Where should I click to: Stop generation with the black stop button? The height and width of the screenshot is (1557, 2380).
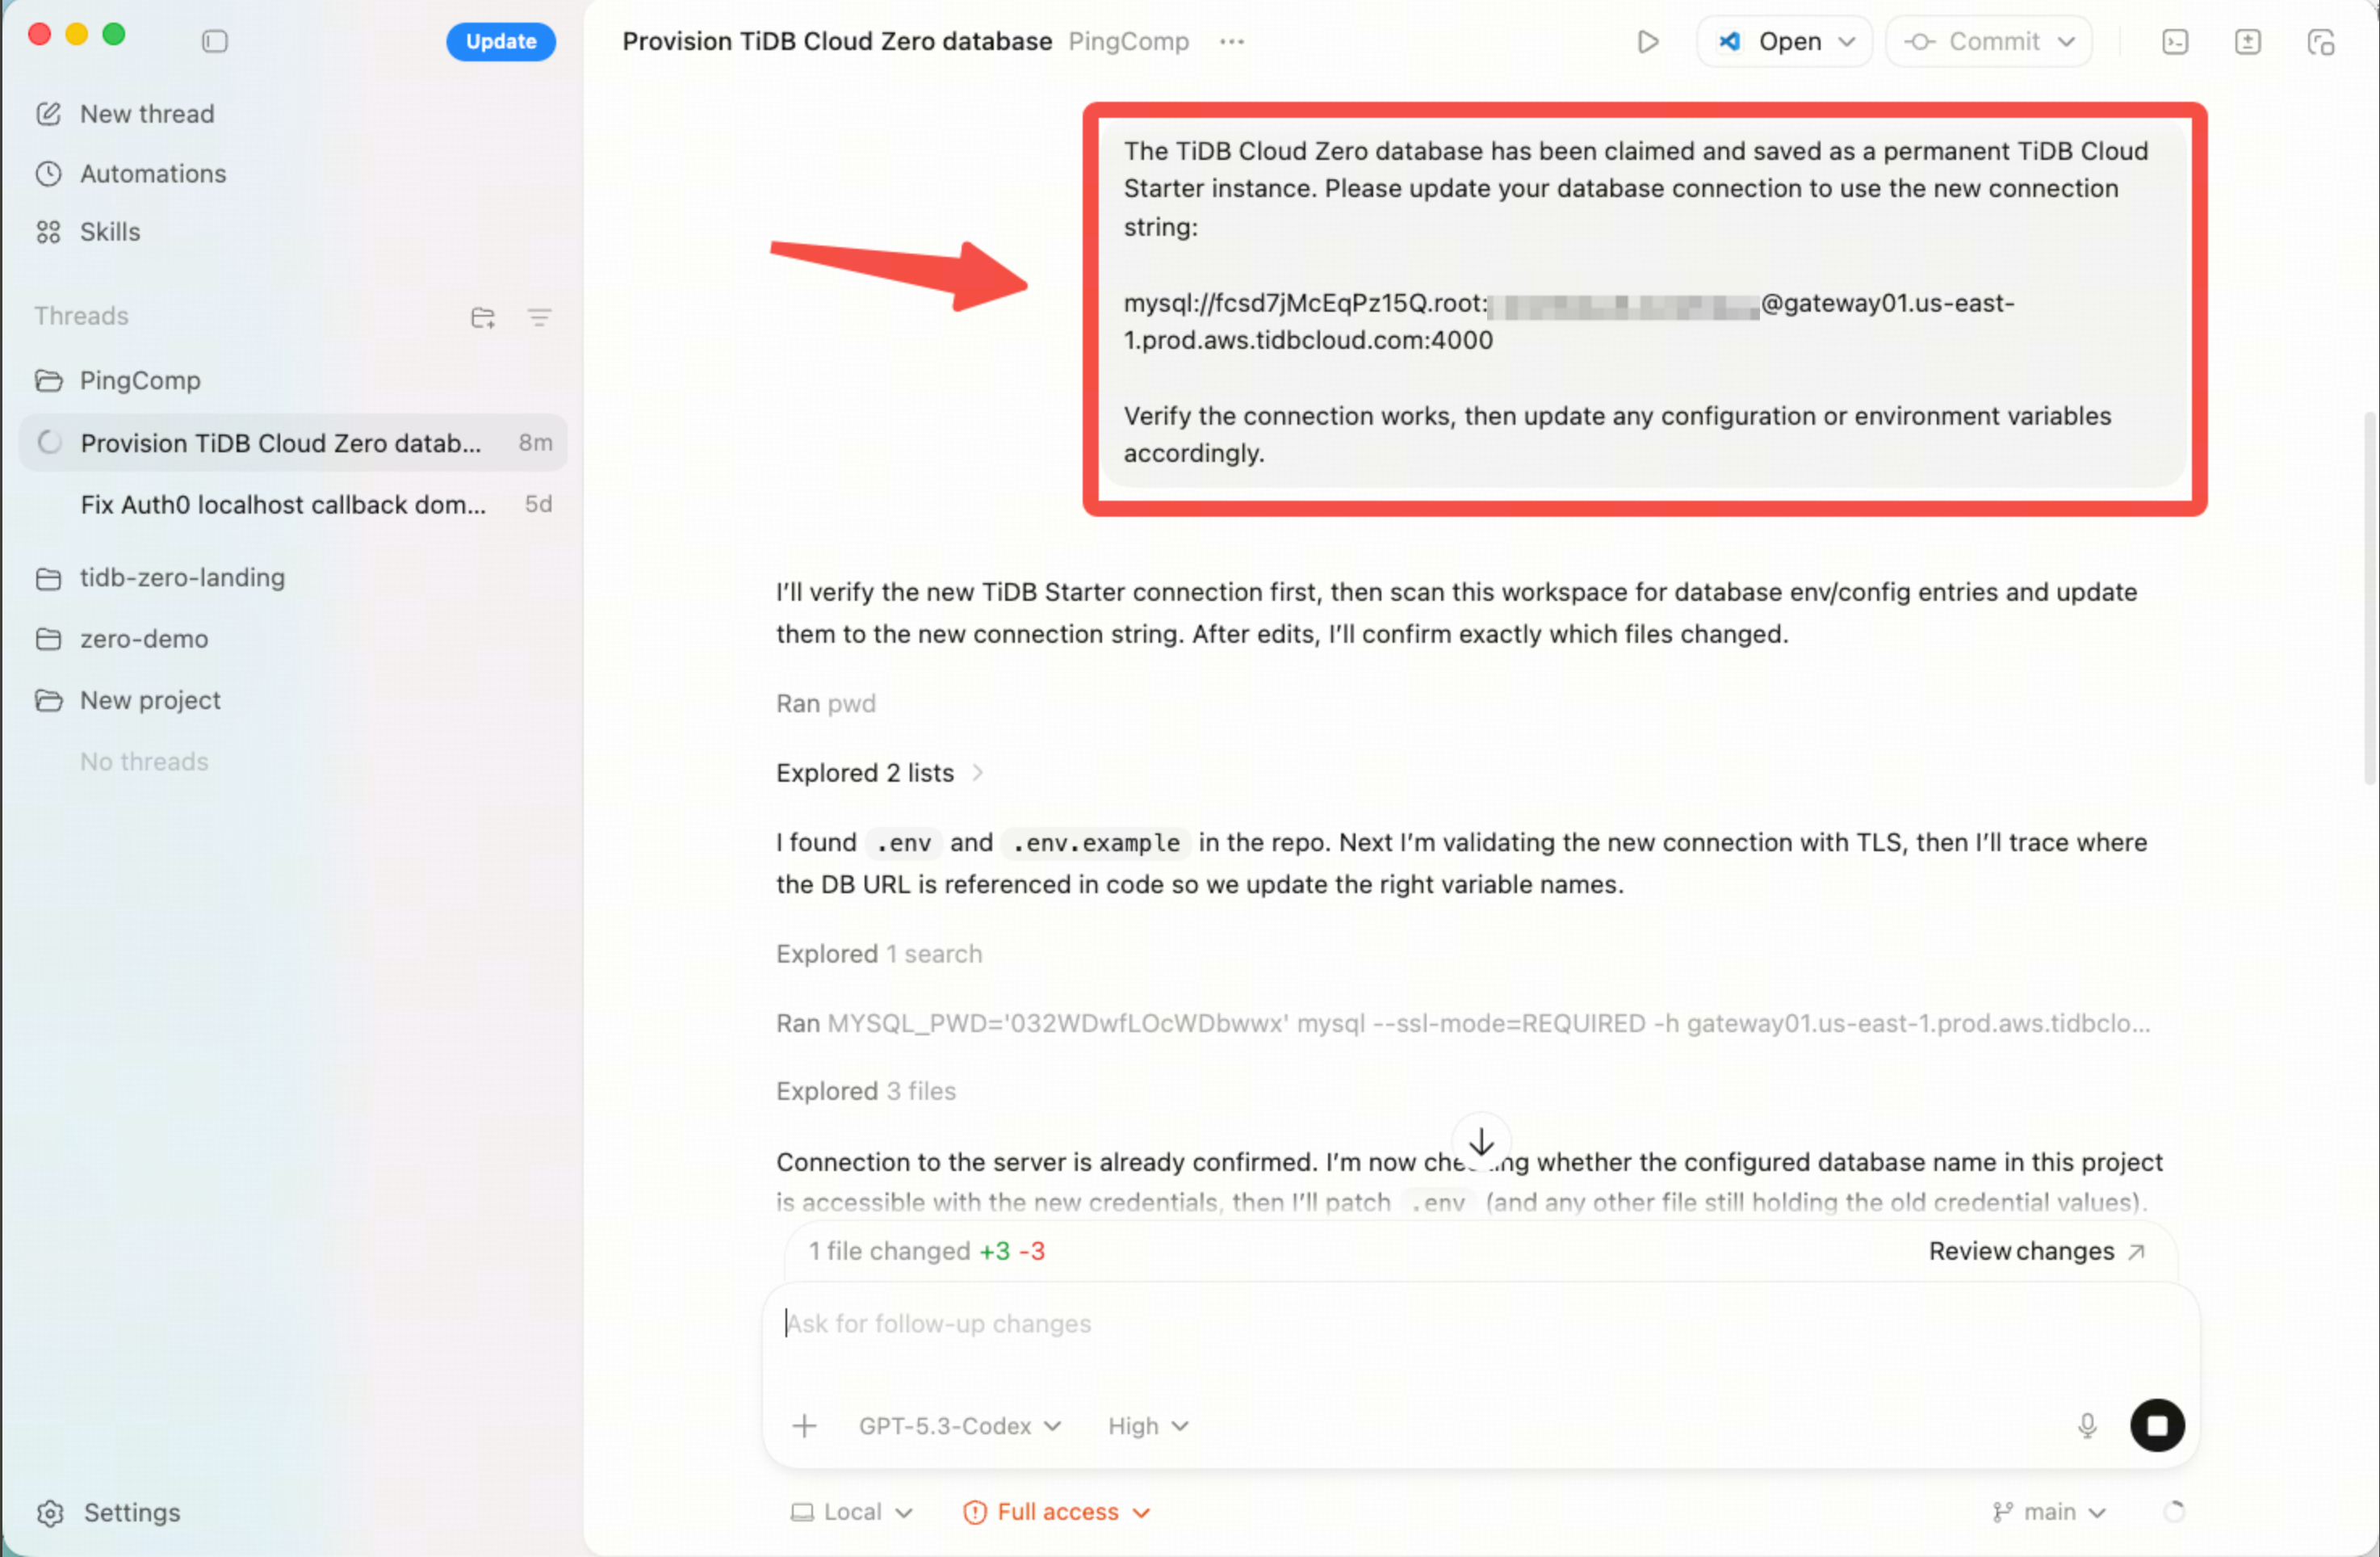pyautogui.click(x=2156, y=1425)
